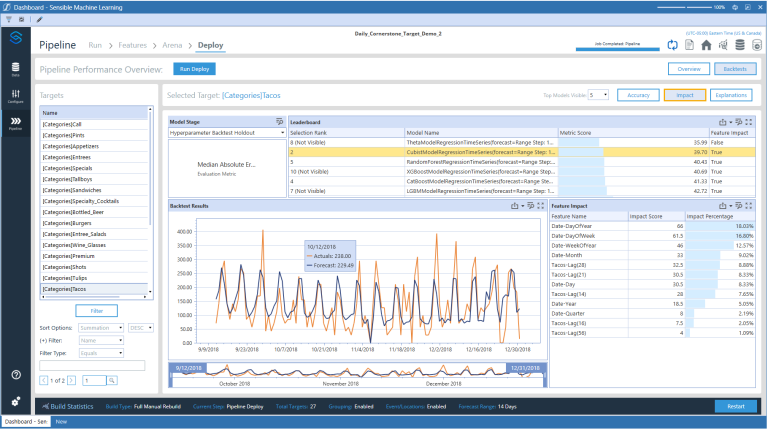The height and width of the screenshot is (429, 768).
Task: Maximize the Feature Impact panel
Action: point(748,206)
